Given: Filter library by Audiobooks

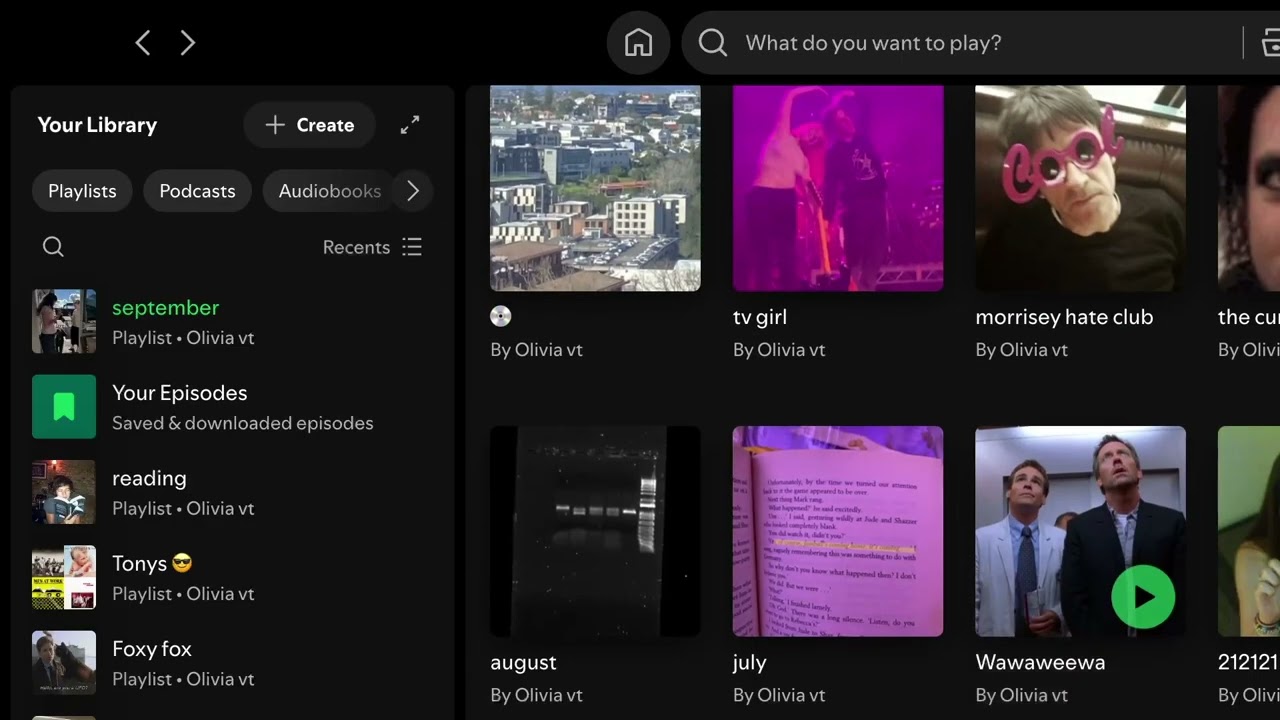Looking at the screenshot, I should pos(329,191).
